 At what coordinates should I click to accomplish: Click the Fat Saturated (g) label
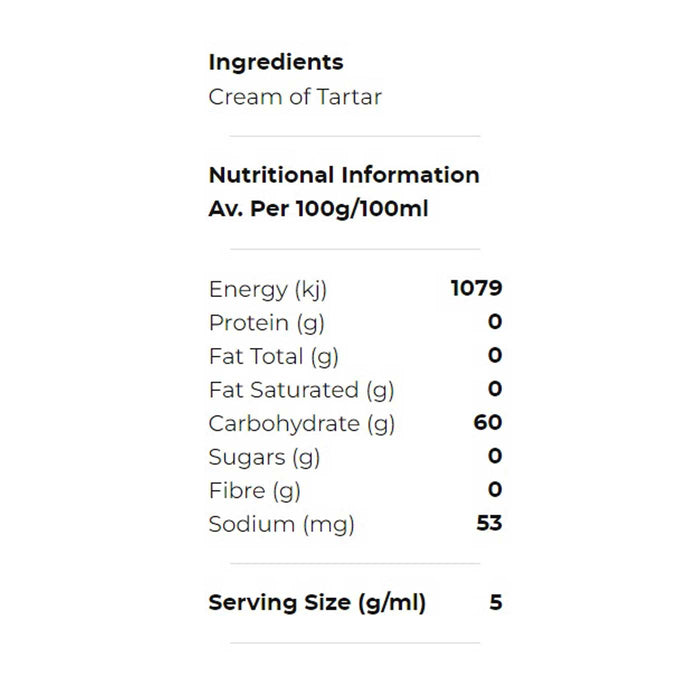pyautogui.click(x=300, y=389)
